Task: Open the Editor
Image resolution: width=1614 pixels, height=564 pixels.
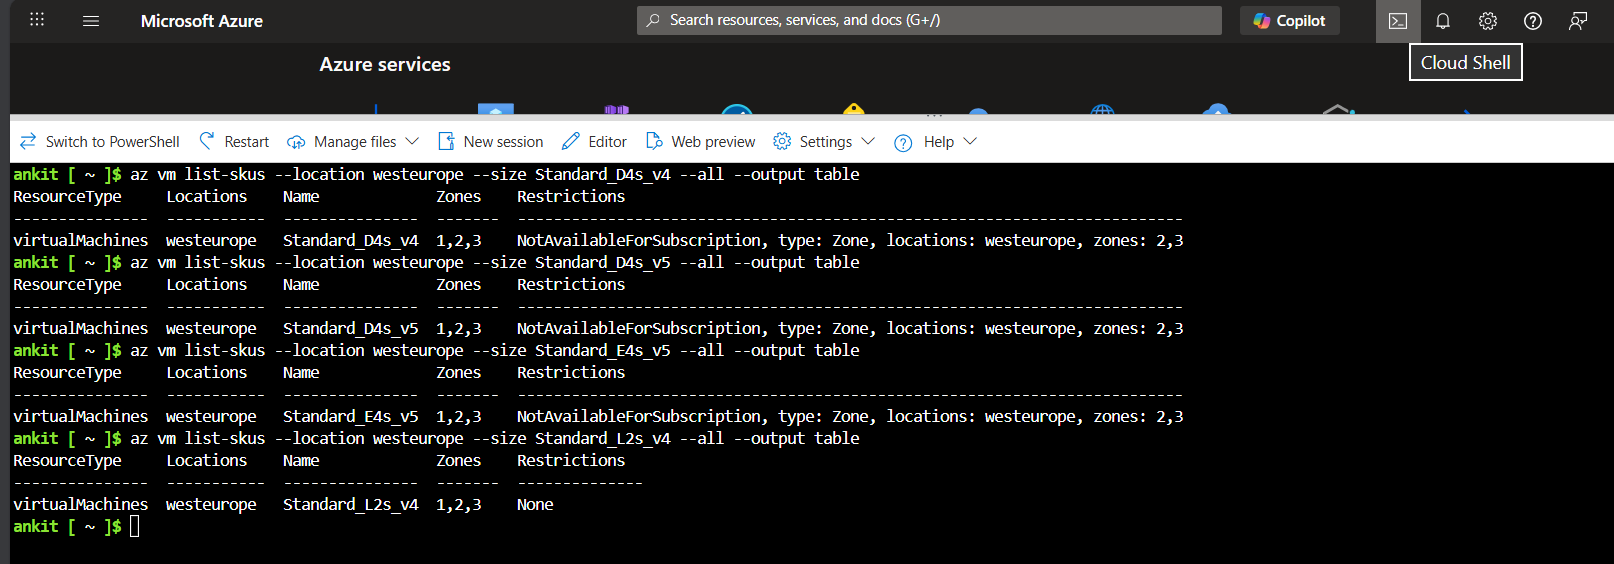Action: (594, 142)
